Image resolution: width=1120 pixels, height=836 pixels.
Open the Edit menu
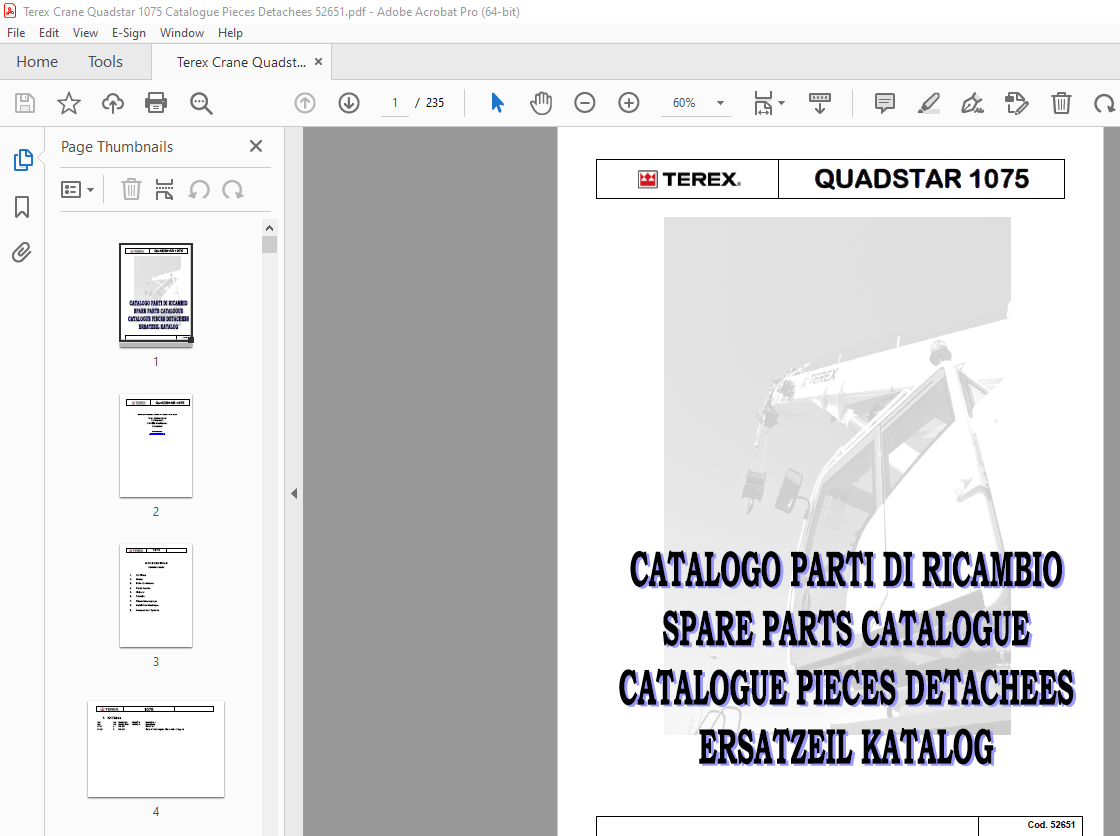(x=49, y=33)
